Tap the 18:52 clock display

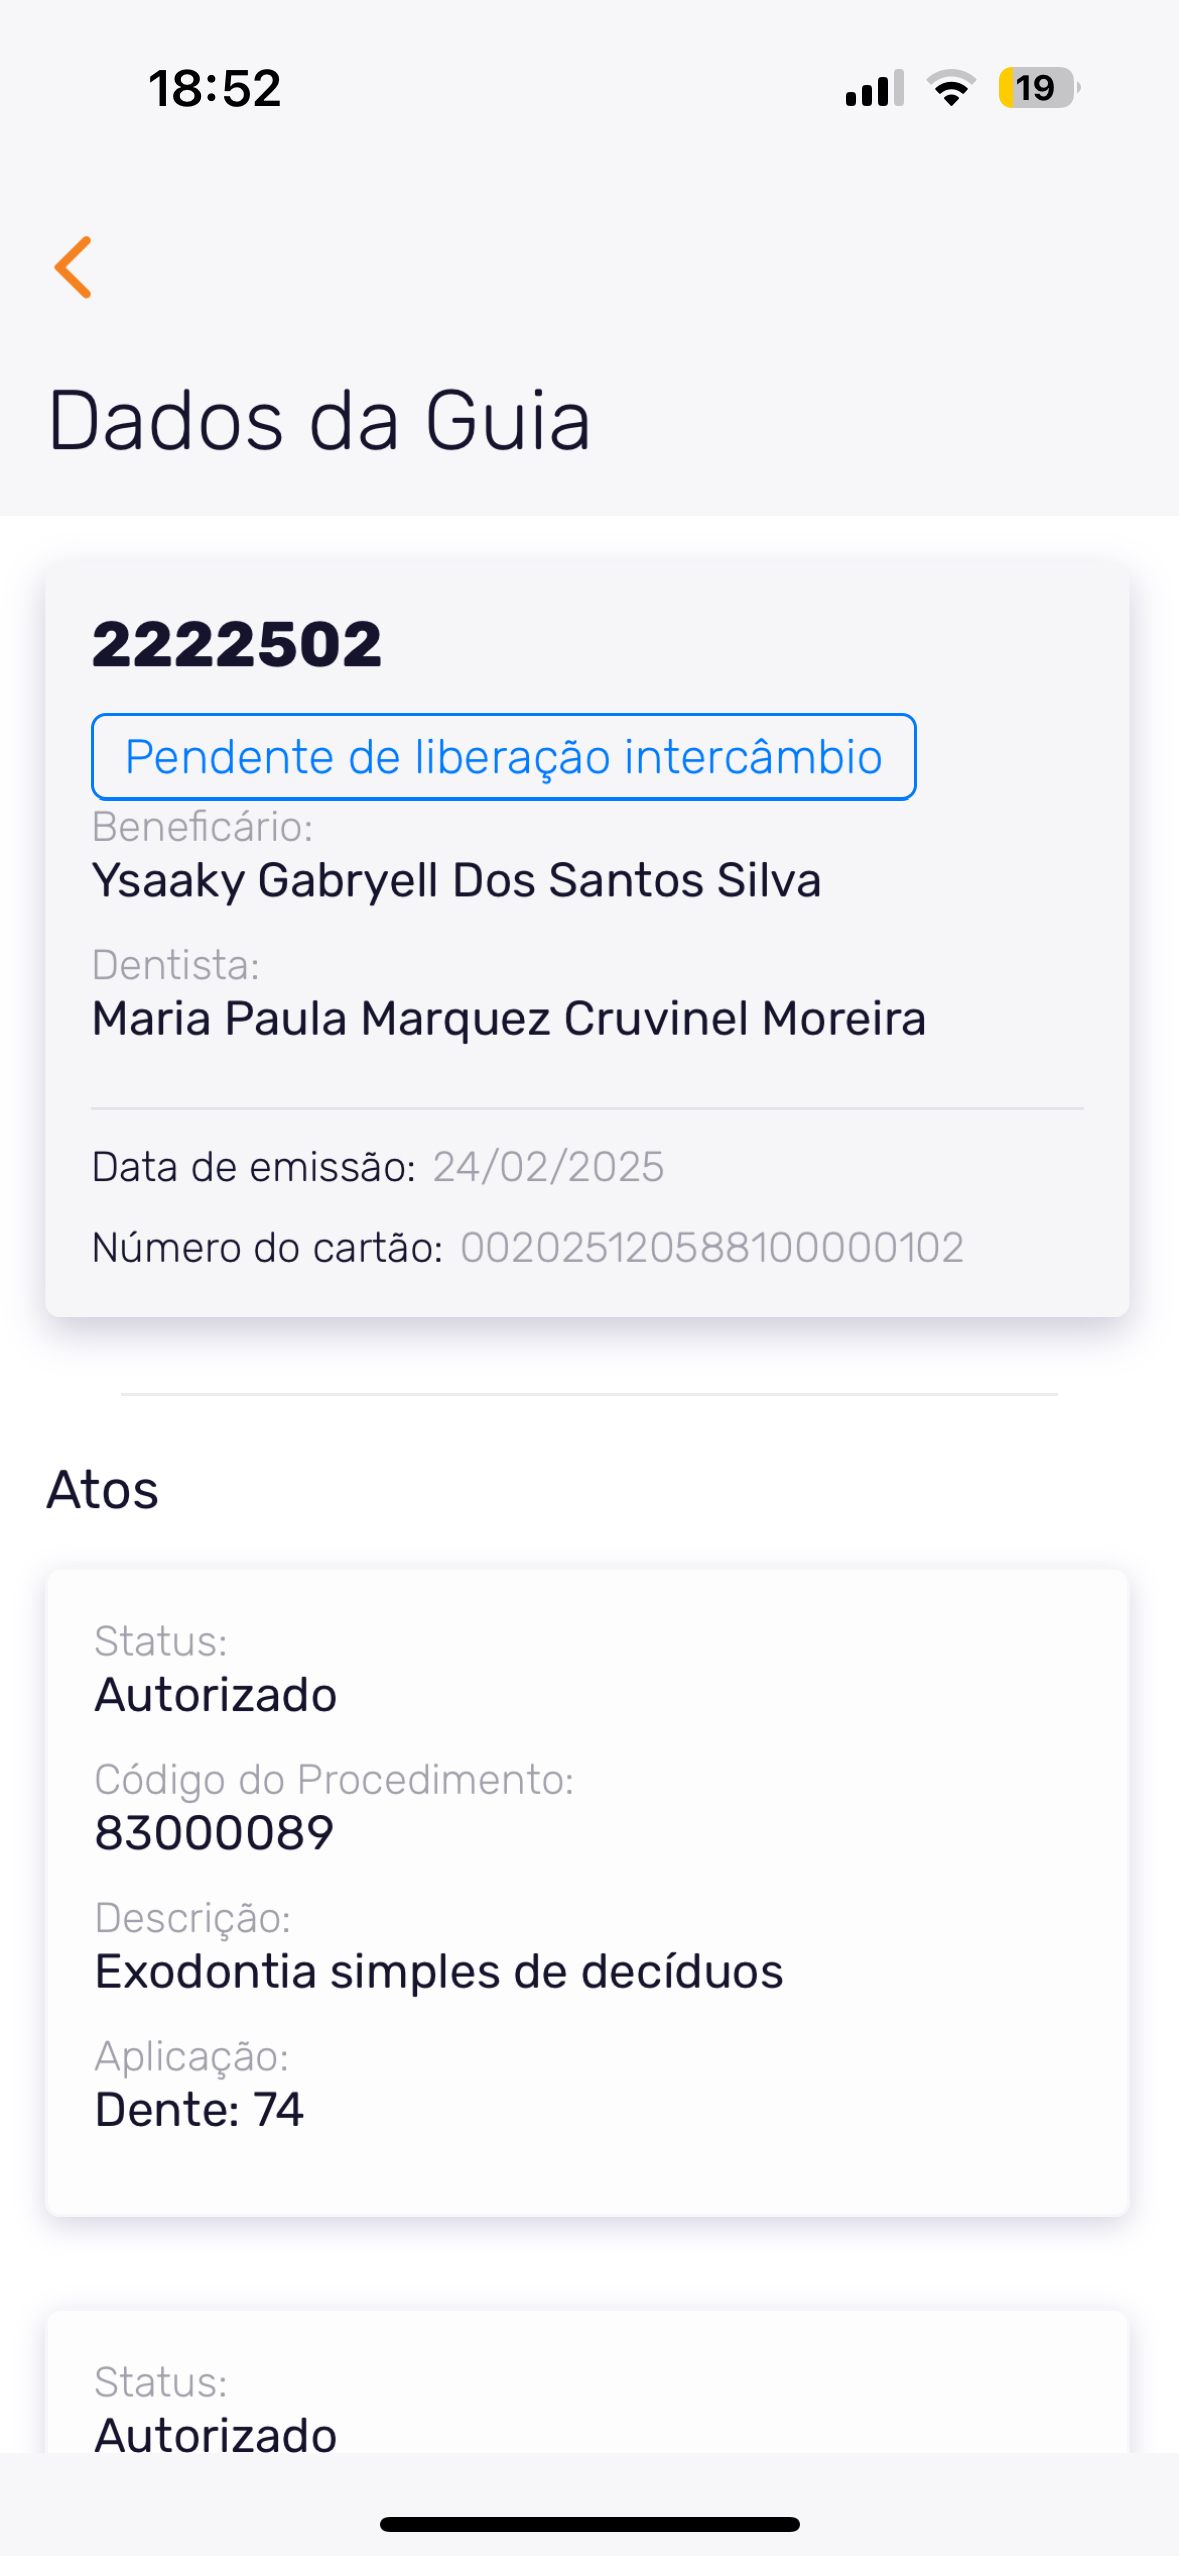(x=215, y=88)
